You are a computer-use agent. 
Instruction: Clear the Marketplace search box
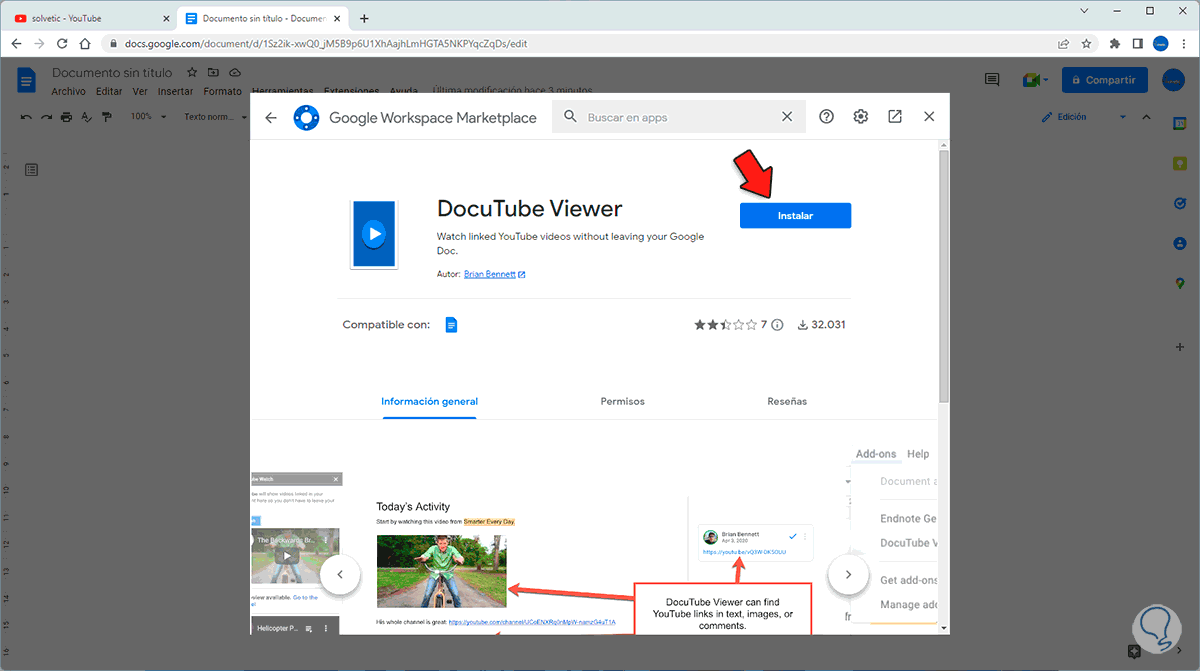[787, 117]
